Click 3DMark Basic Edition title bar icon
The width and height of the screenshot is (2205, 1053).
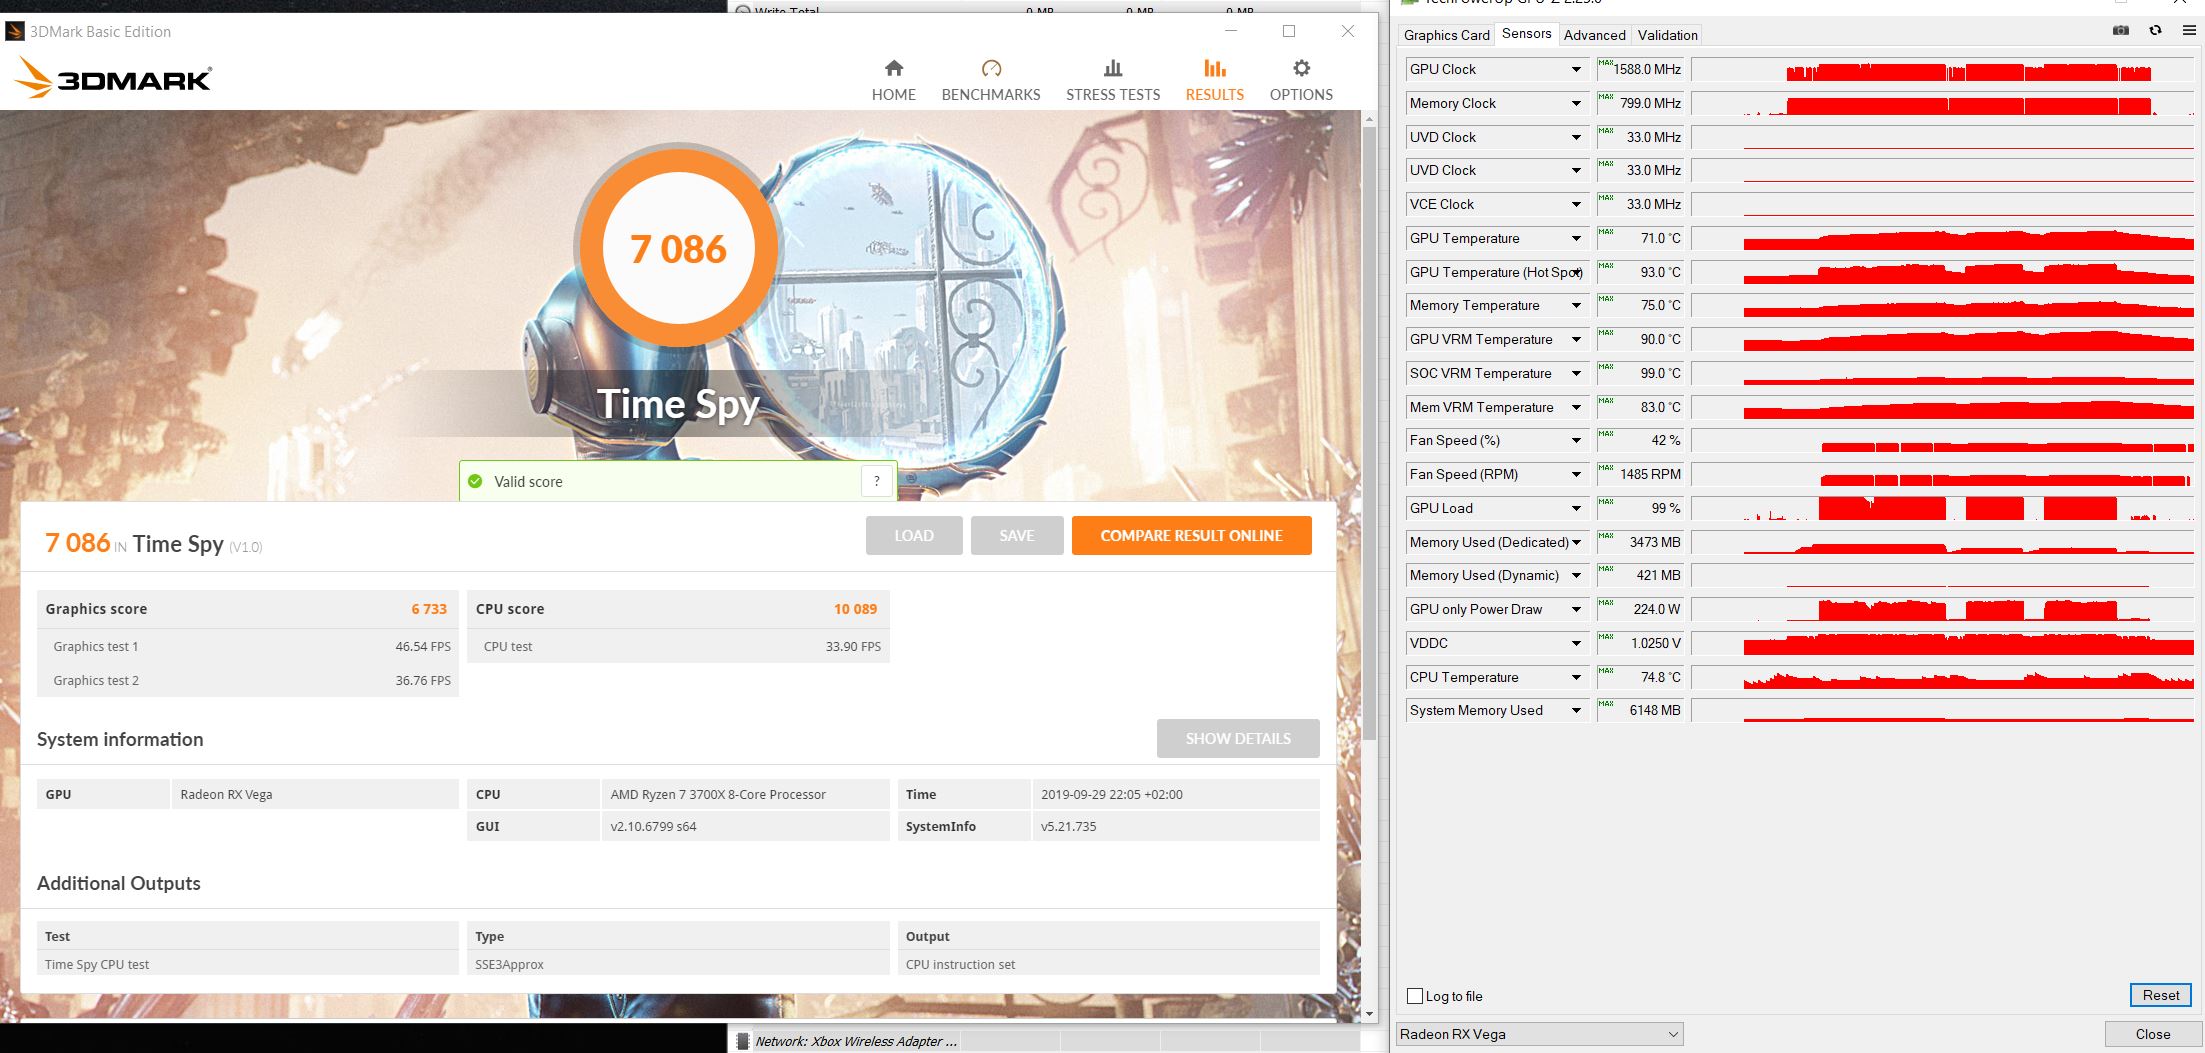click(x=14, y=31)
